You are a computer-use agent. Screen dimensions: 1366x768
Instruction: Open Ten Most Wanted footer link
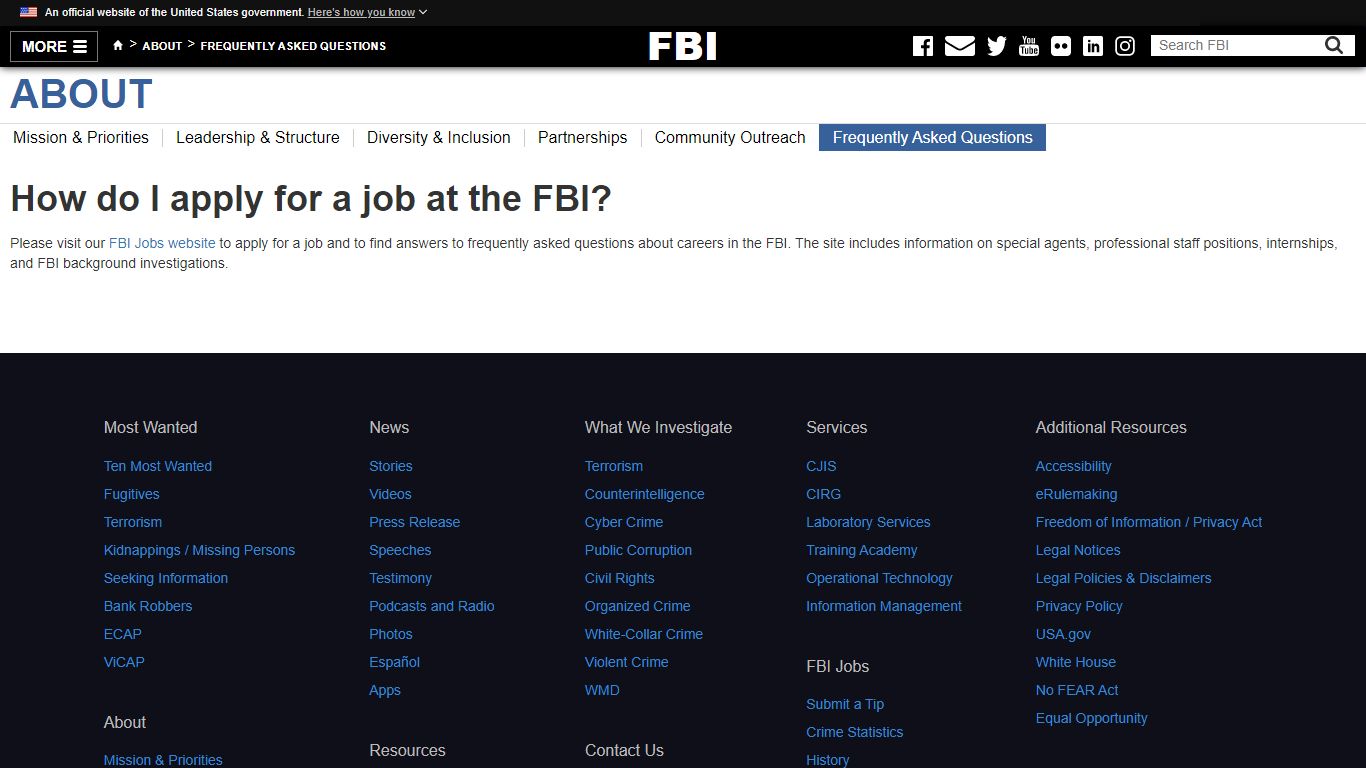point(158,466)
